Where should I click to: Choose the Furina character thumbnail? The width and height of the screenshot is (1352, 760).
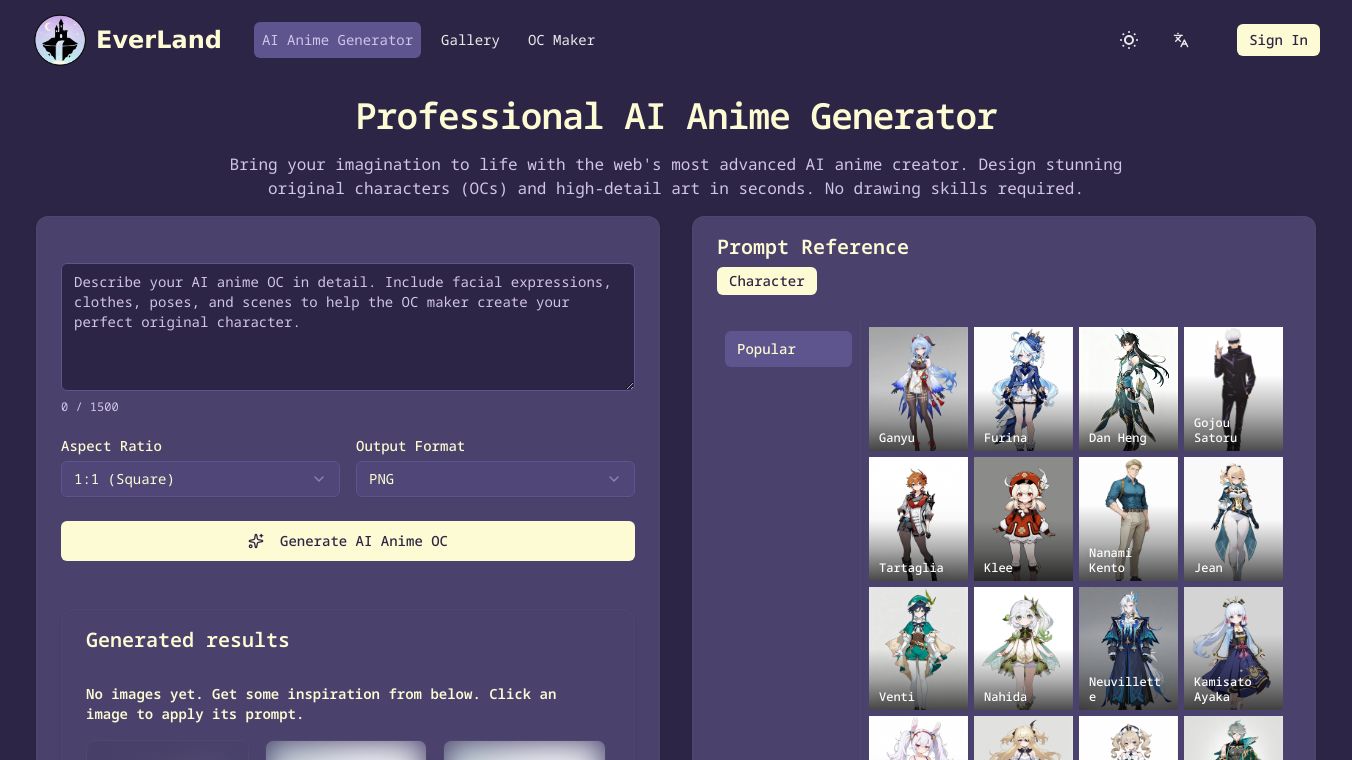(x=1023, y=389)
